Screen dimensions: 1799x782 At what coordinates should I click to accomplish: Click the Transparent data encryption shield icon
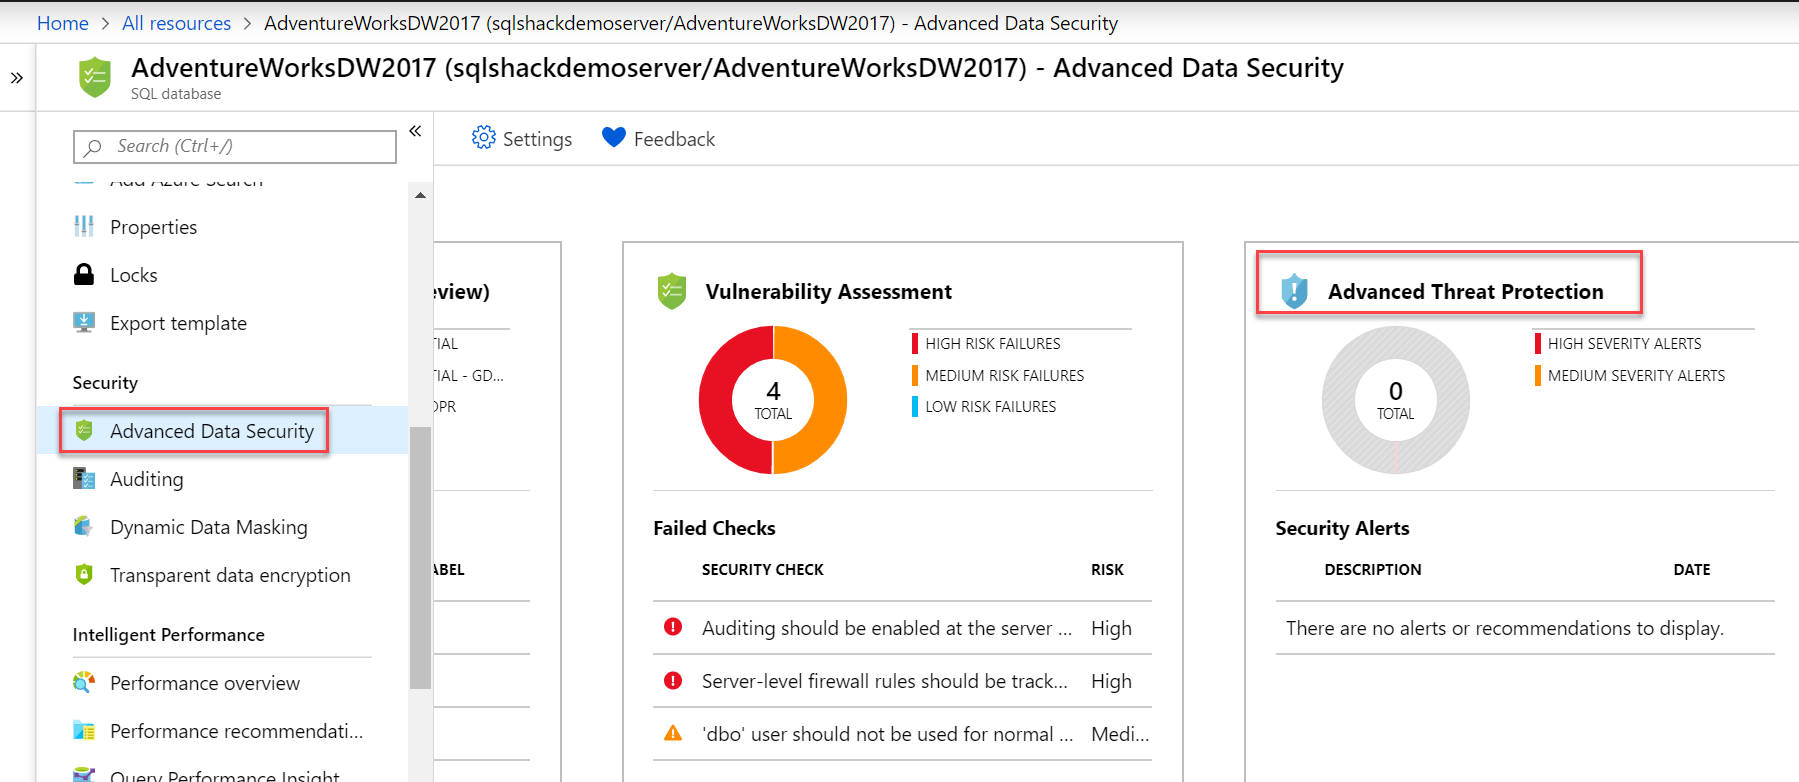84,574
